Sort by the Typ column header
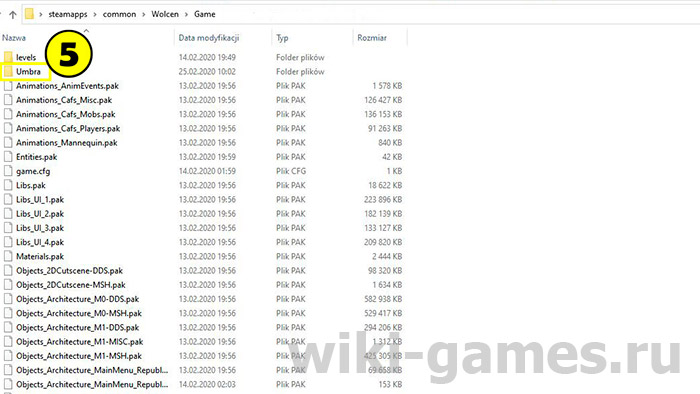700x394 pixels. point(282,38)
